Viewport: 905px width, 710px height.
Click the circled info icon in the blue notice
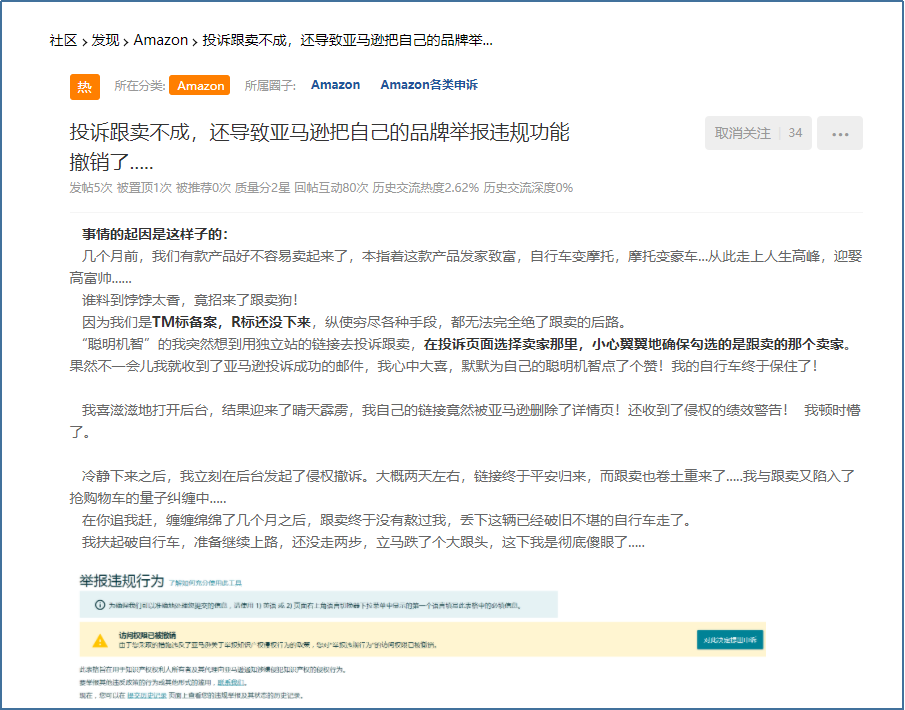click(x=99, y=605)
